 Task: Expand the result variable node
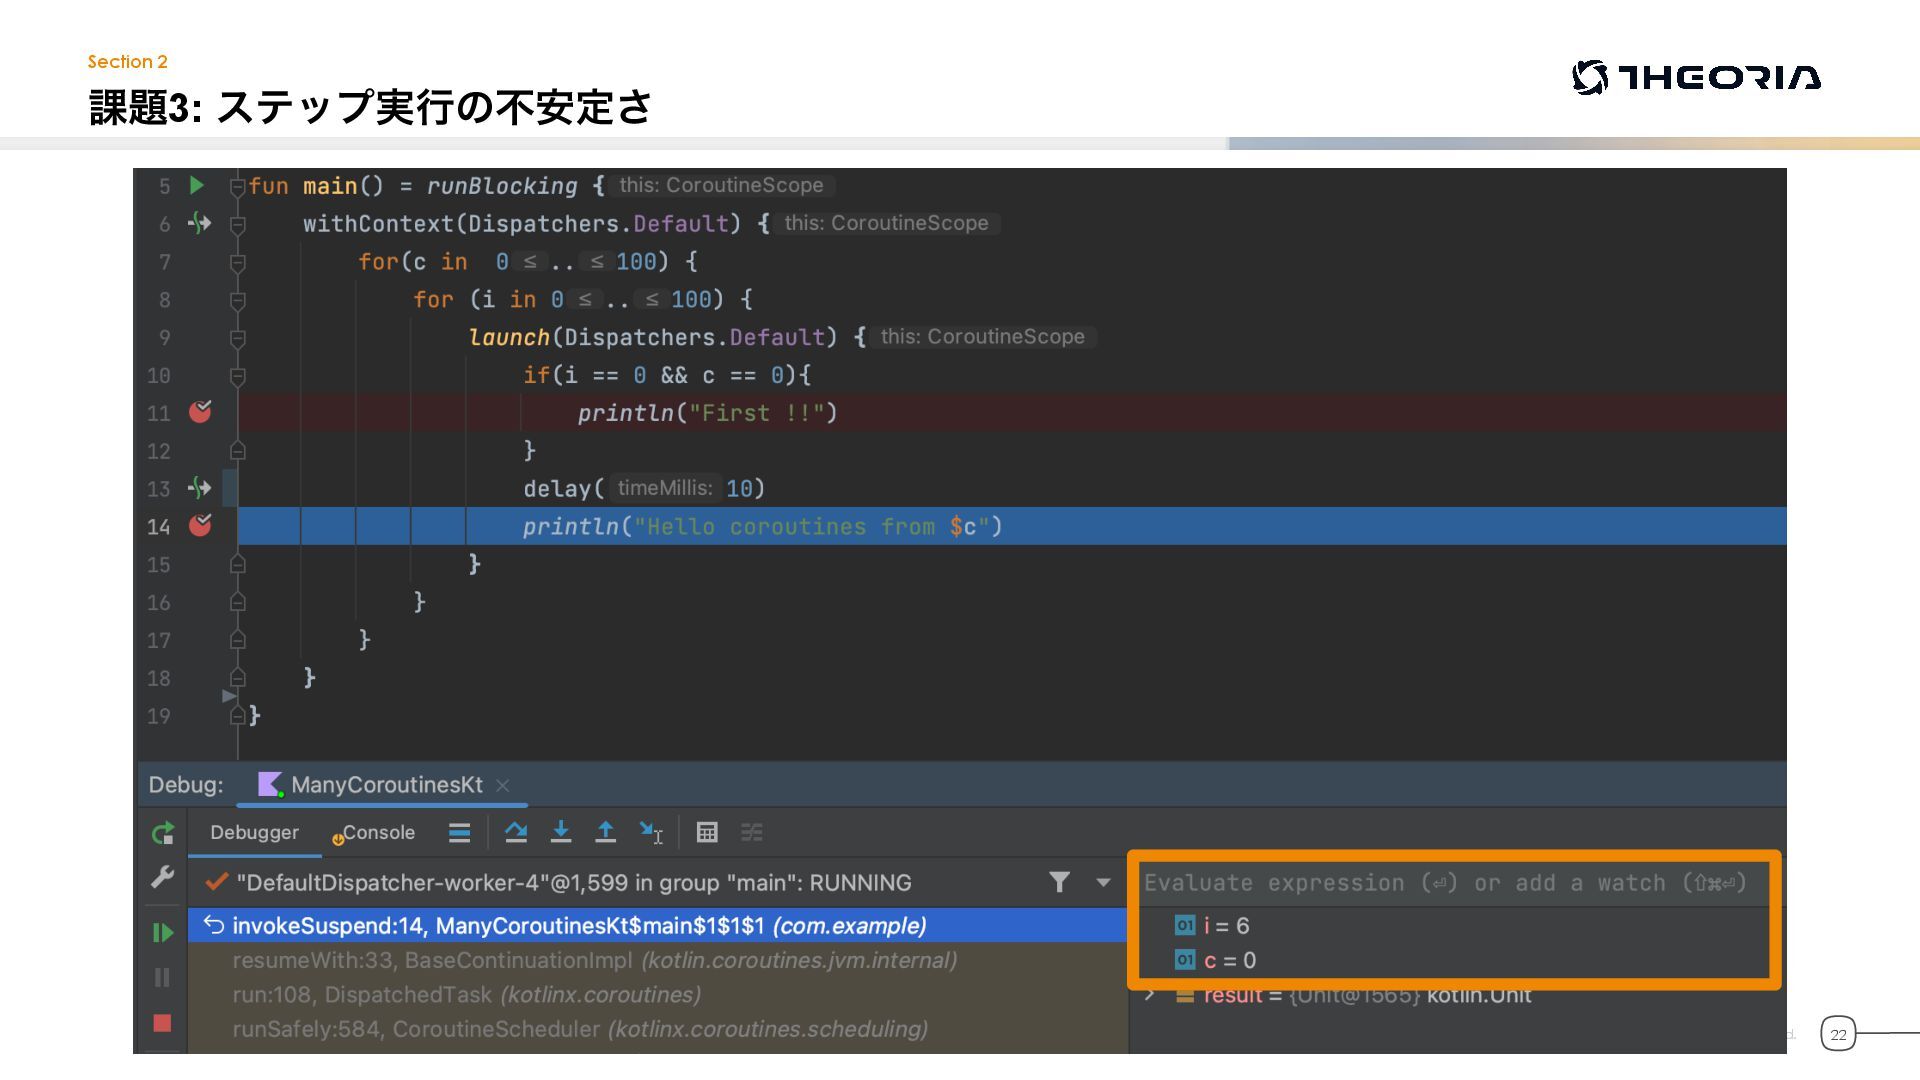1150,995
